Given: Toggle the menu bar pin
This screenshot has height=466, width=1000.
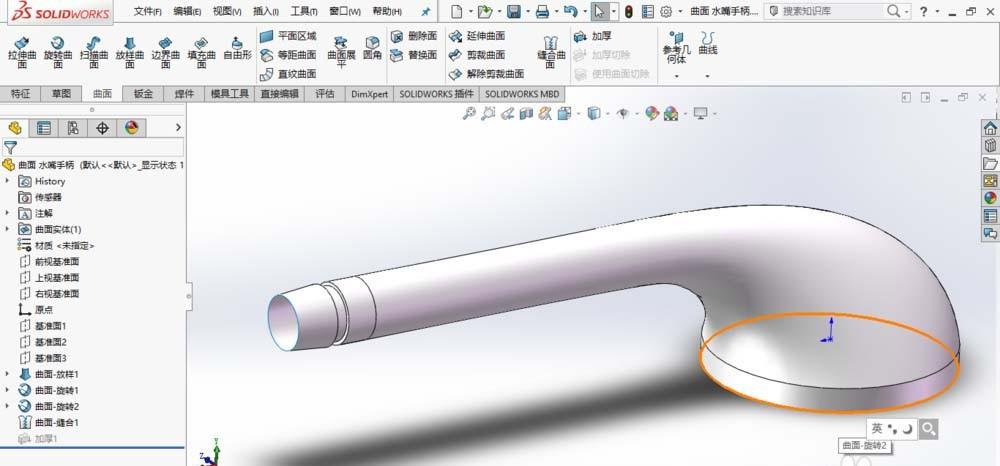Looking at the screenshot, I should coord(425,11).
